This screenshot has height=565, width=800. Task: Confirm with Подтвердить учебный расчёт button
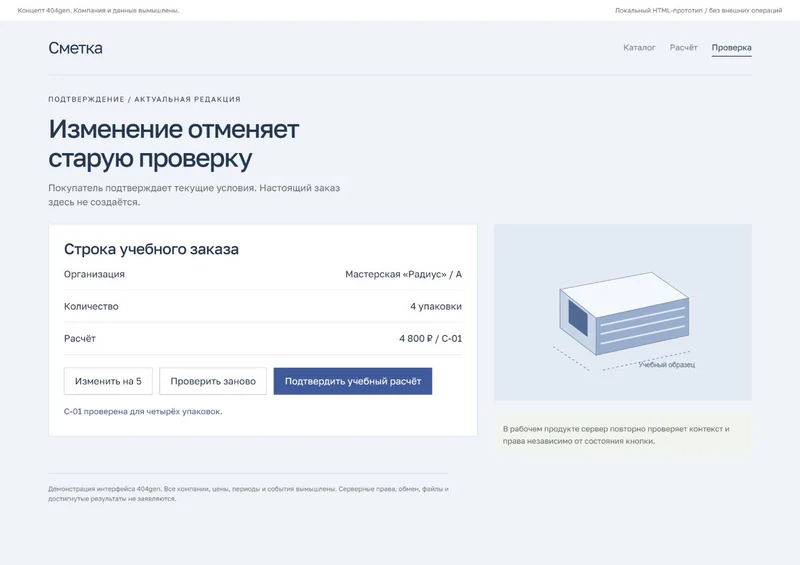(353, 381)
